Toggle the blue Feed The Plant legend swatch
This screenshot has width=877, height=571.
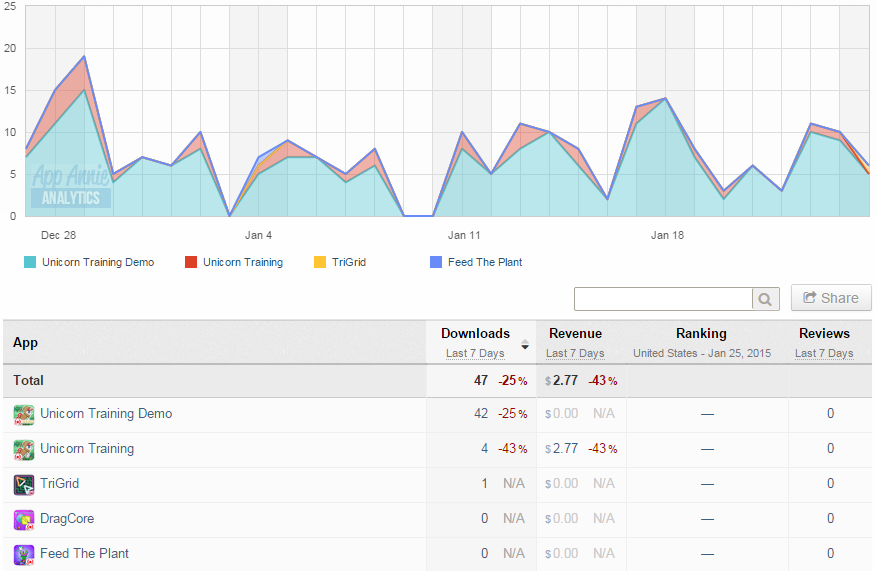point(436,262)
